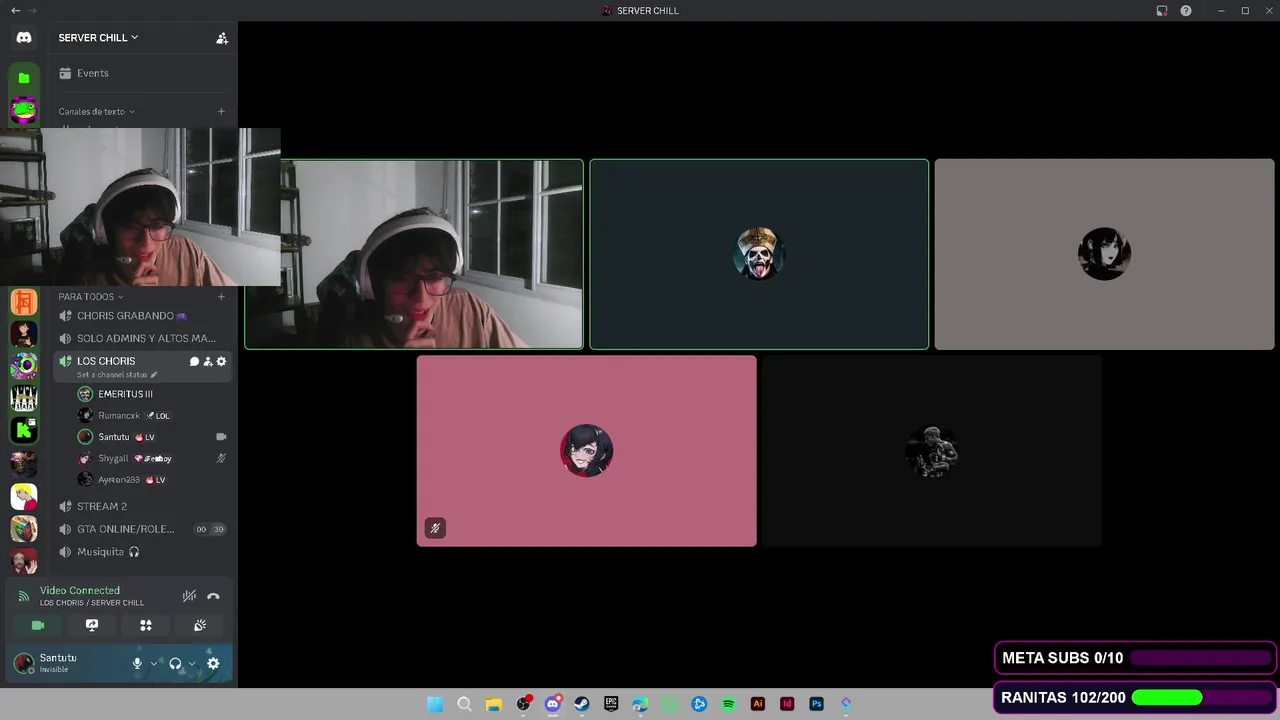Add channel to Canales de texto
Image resolution: width=1280 pixels, height=720 pixels.
click(x=221, y=111)
